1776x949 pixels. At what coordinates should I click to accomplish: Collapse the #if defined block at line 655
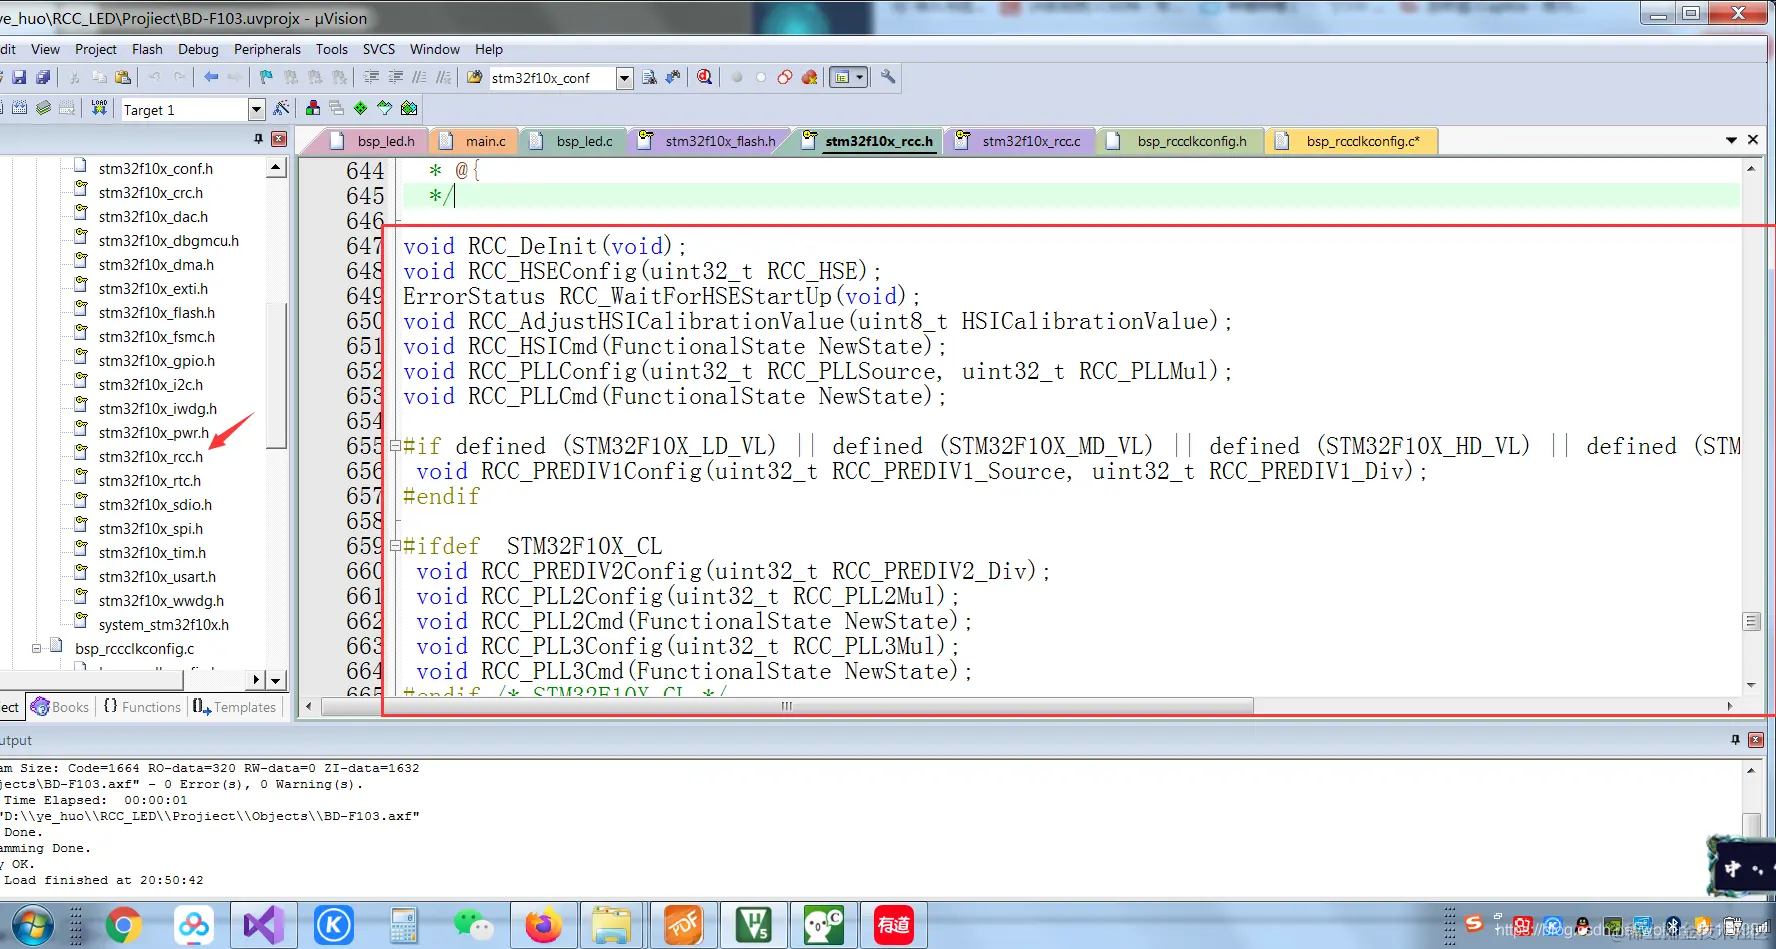(395, 446)
